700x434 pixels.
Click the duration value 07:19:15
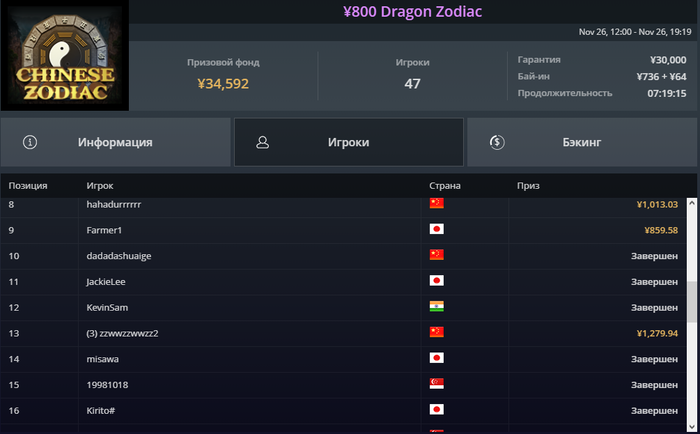(x=667, y=93)
